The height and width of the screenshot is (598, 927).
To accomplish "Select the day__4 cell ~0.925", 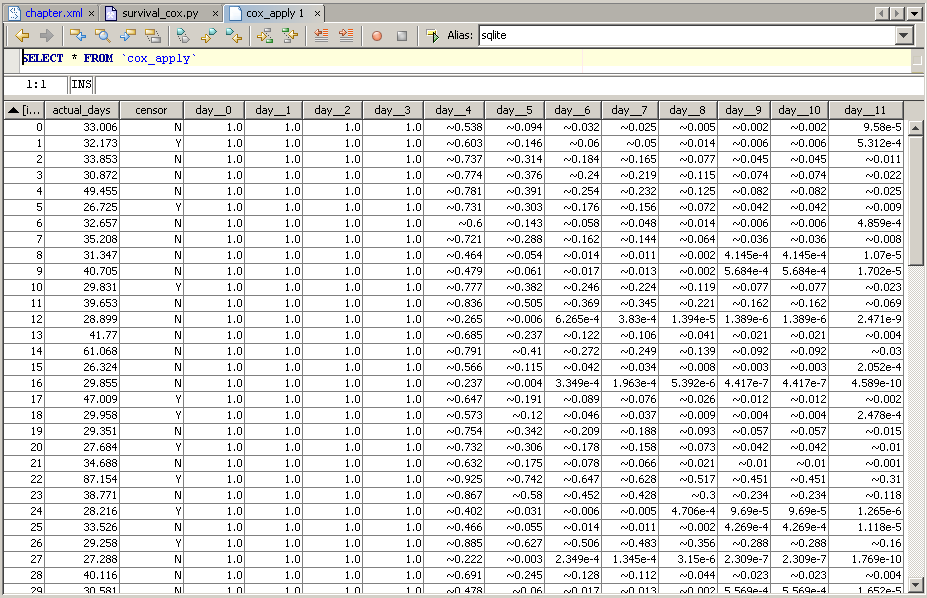I will (453, 479).
